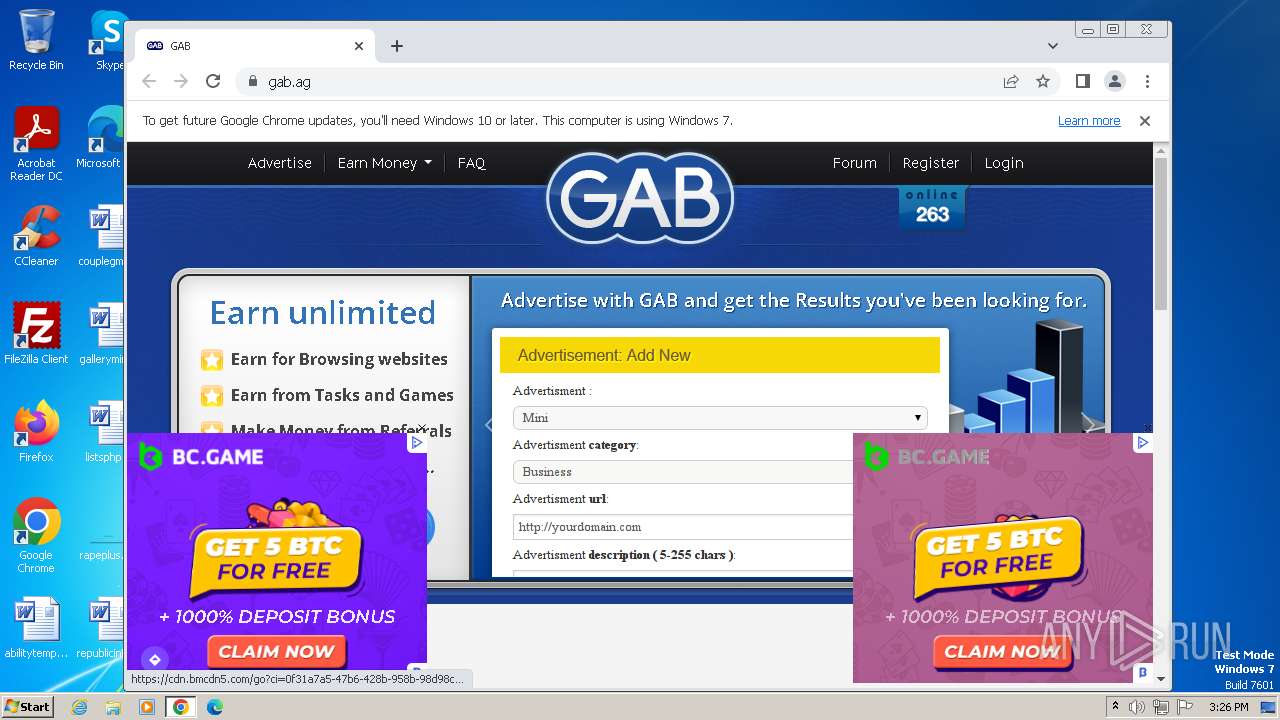The image size is (1280, 720).
Task: Reload the gab.ag page
Action: click(x=213, y=81)
